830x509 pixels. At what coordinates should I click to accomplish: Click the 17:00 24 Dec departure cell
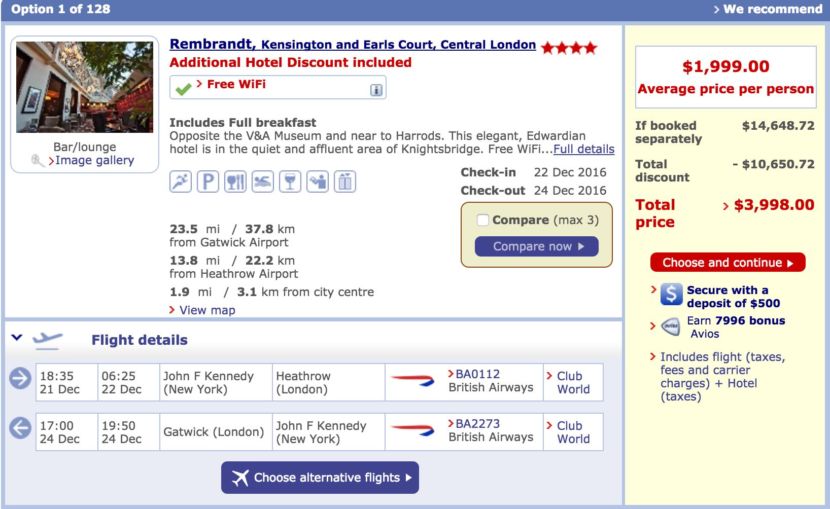click(x=67, y=432)
